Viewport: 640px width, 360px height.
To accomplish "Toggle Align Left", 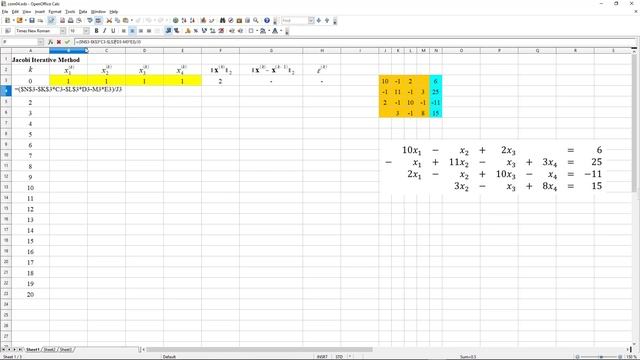I will point(124,31).
